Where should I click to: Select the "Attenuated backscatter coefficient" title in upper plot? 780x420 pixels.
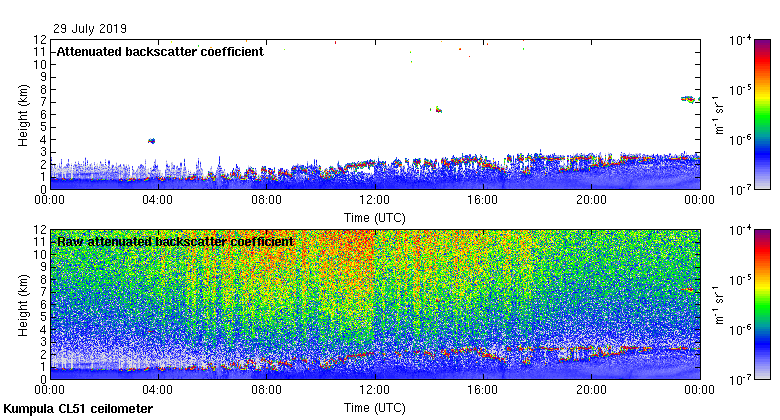[160, 52]
